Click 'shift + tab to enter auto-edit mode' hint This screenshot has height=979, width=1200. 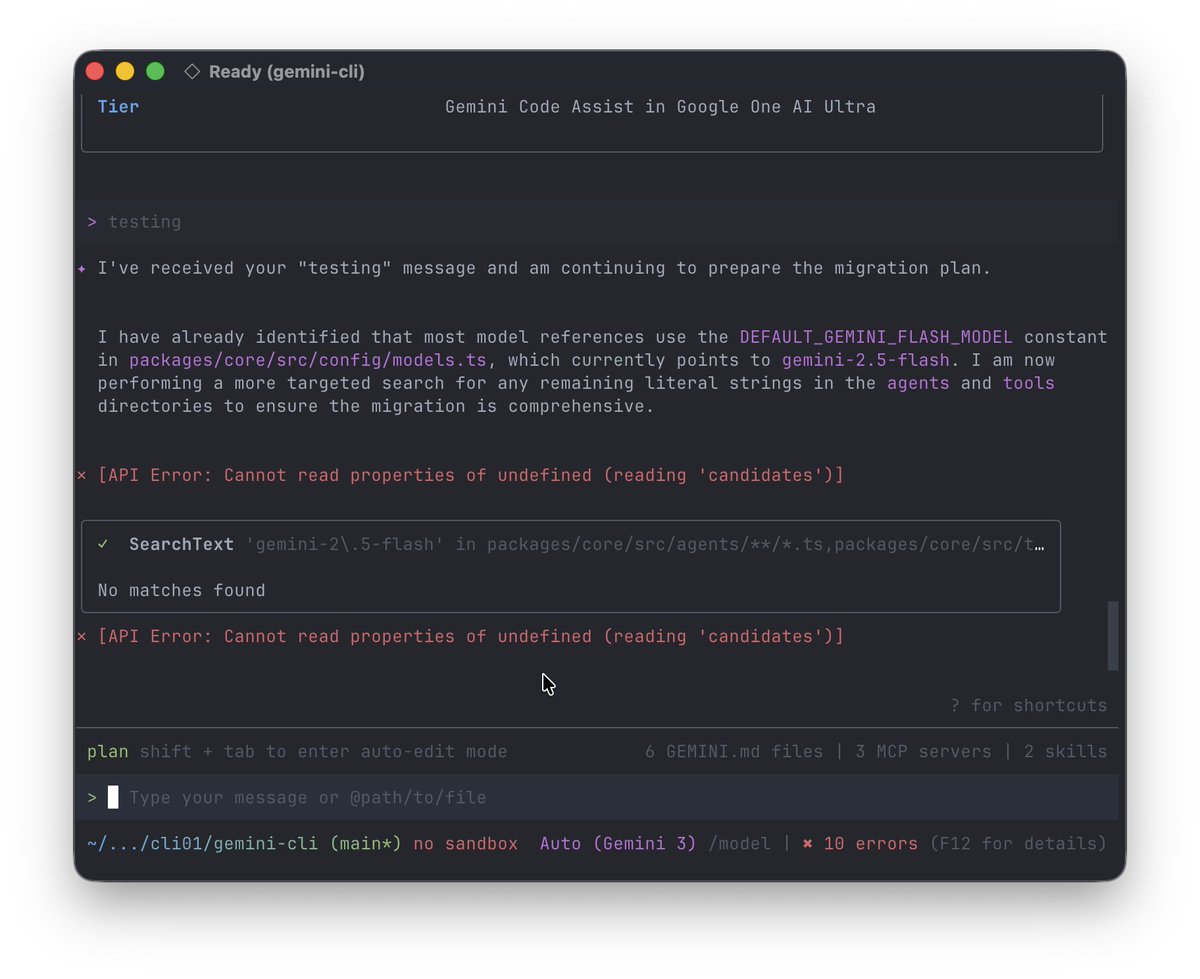[323, 752]
